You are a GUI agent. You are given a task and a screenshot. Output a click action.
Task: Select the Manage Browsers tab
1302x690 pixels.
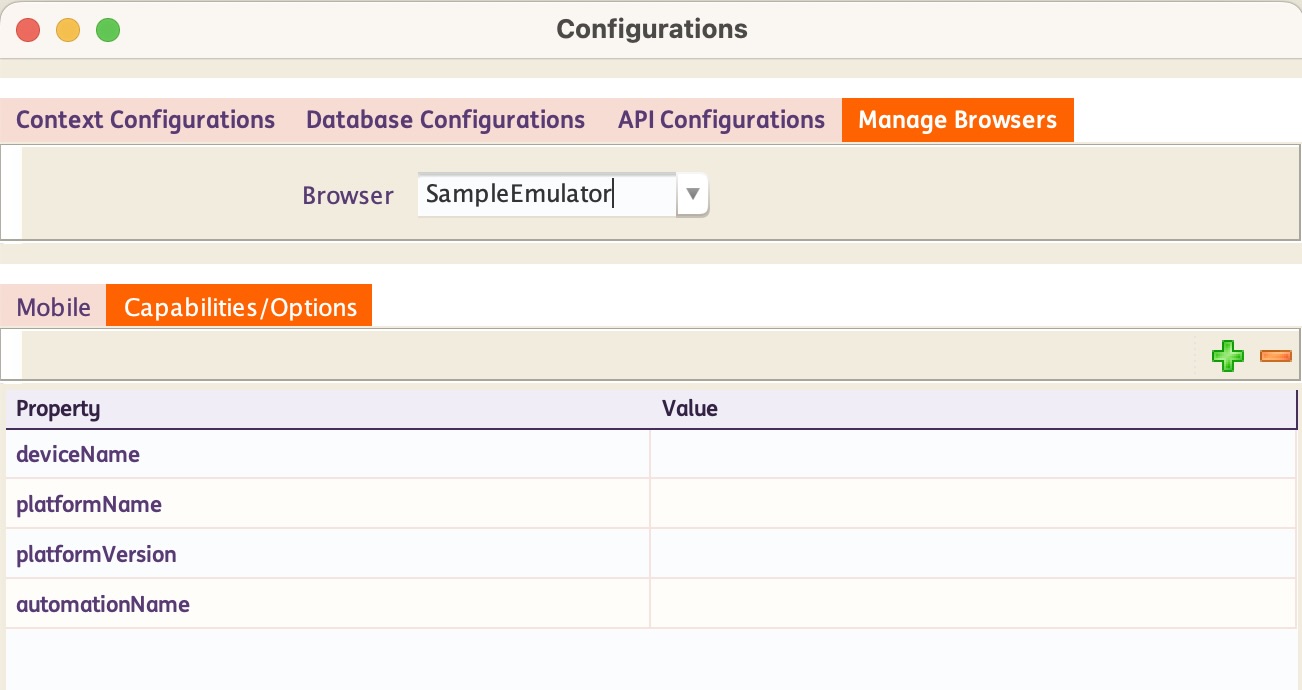click(x=957, y=120)
